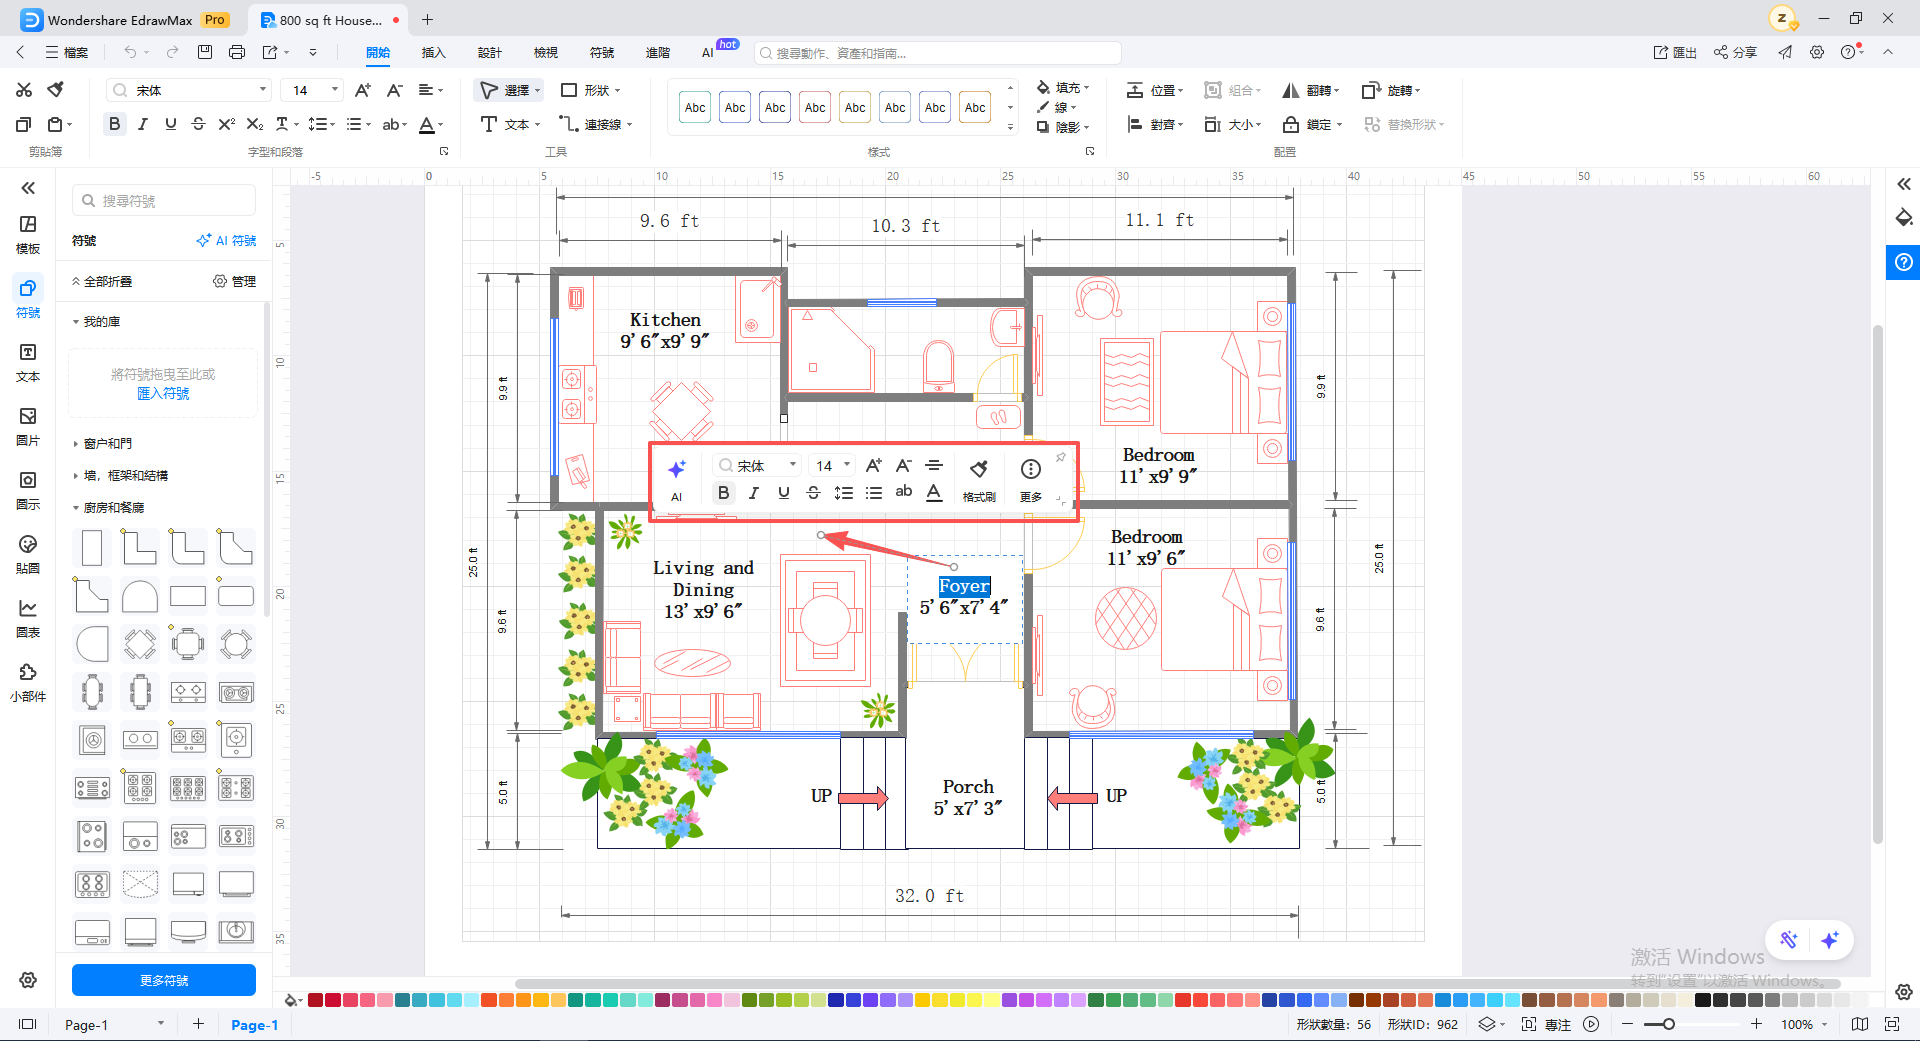Viewport: 1920px width, 1041px height.
Task: Open the Charts panel in sidebar
Action: coord(28,618)
